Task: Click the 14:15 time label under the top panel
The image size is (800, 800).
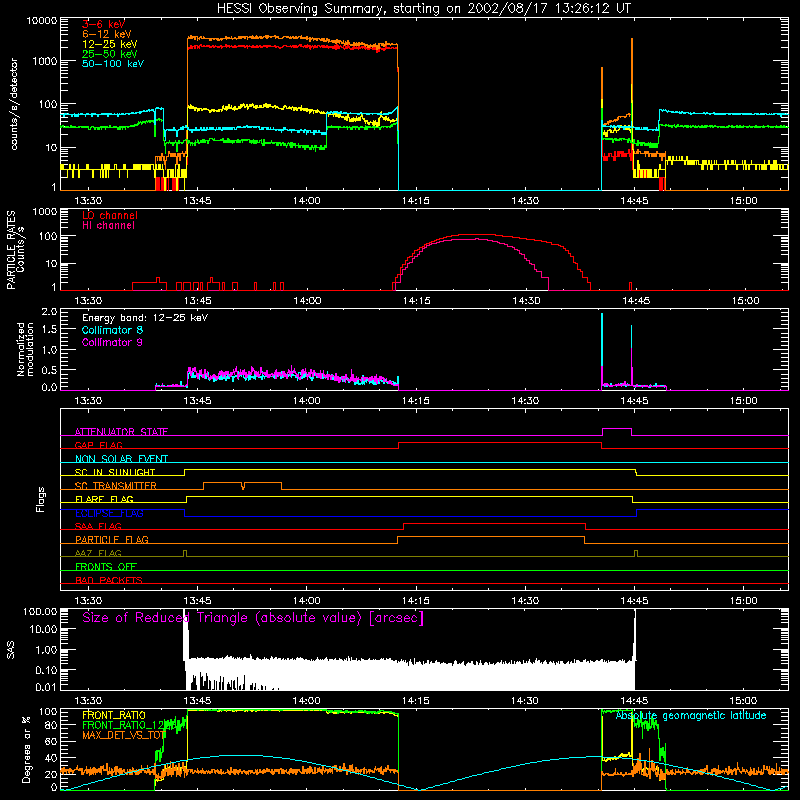Action: pos(415,201)
